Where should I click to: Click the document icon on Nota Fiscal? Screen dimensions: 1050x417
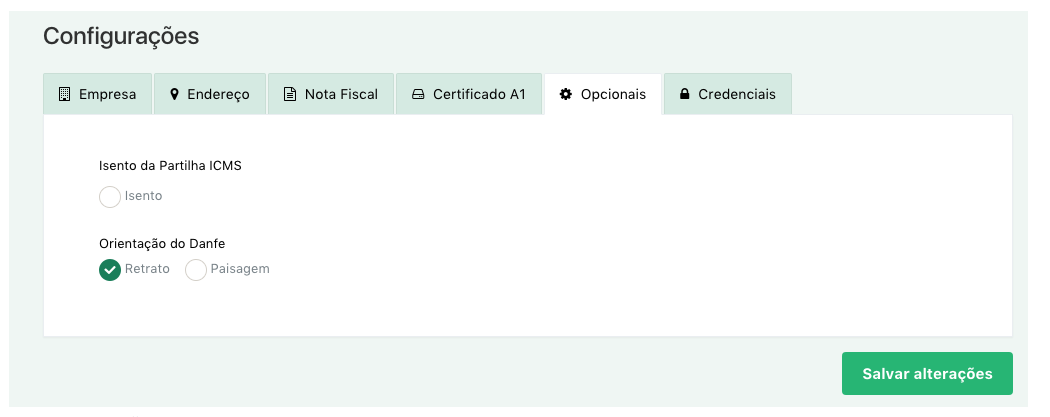[290, 94]
